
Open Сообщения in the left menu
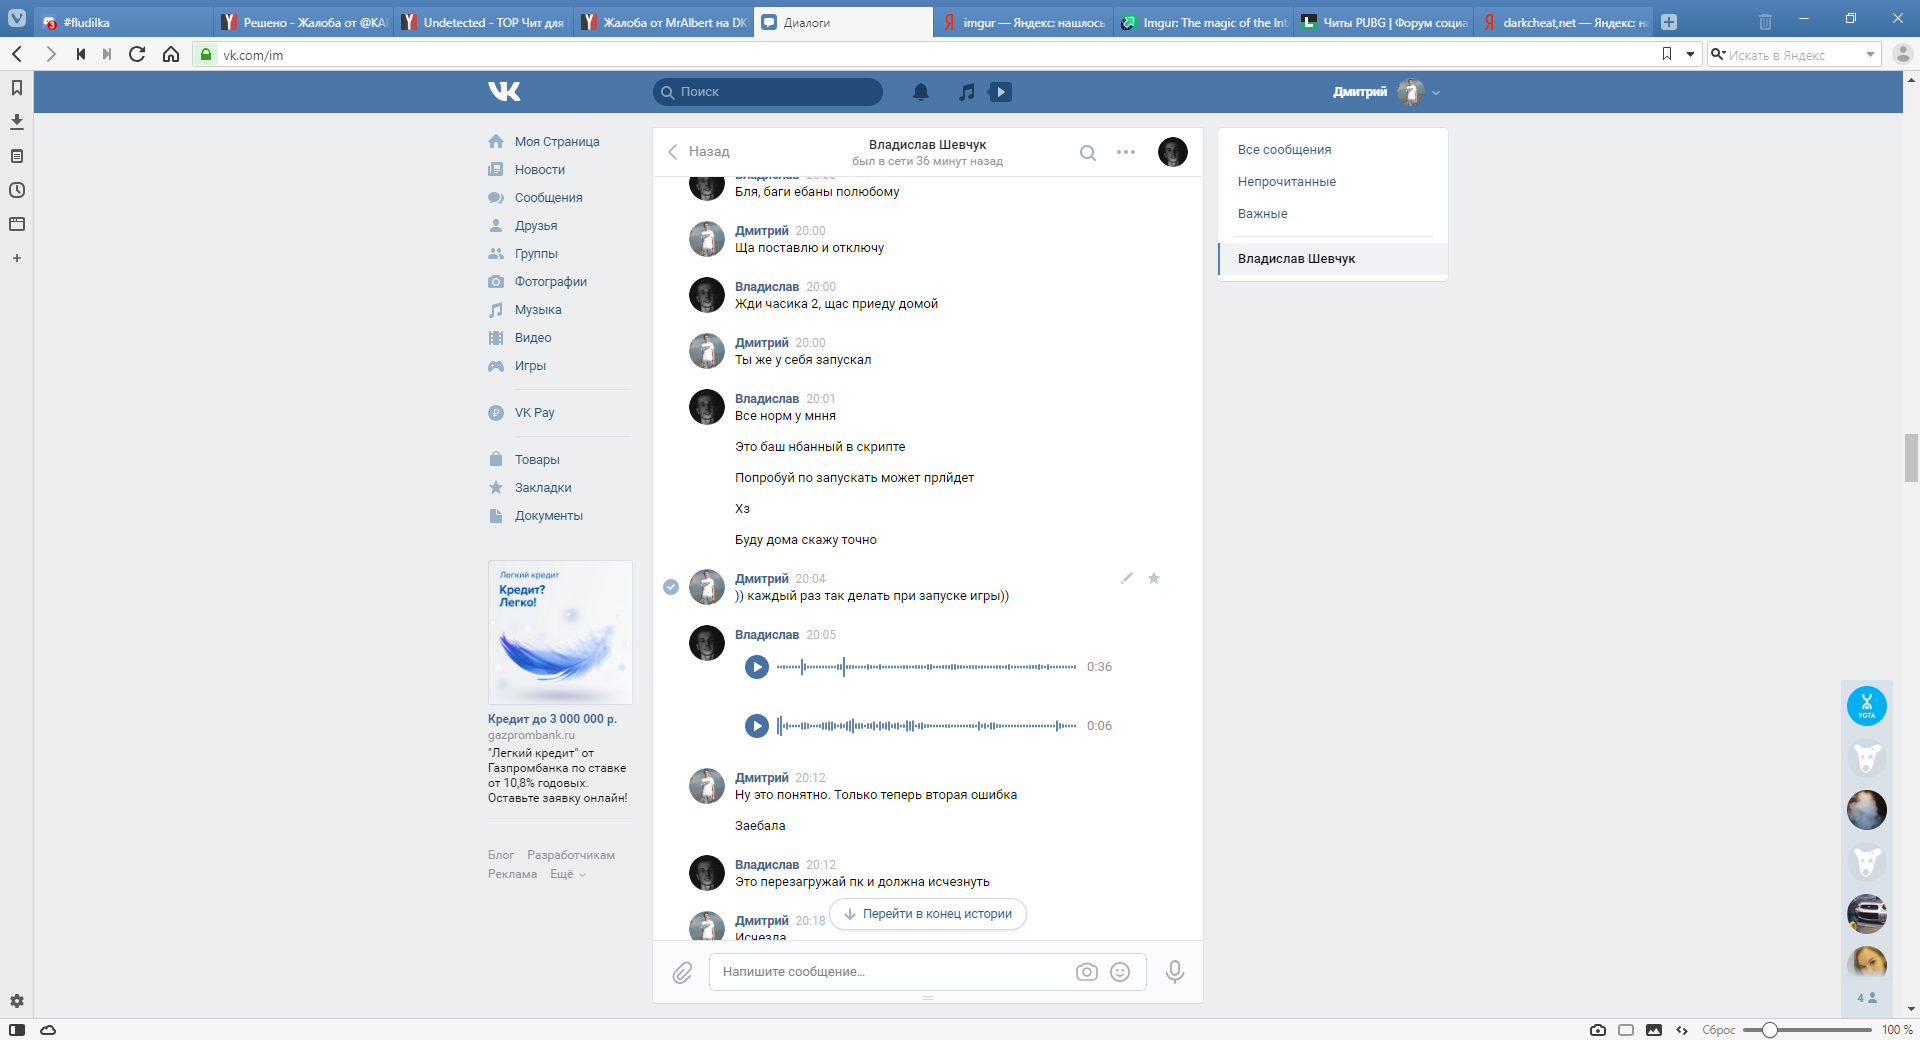(548, 198)
